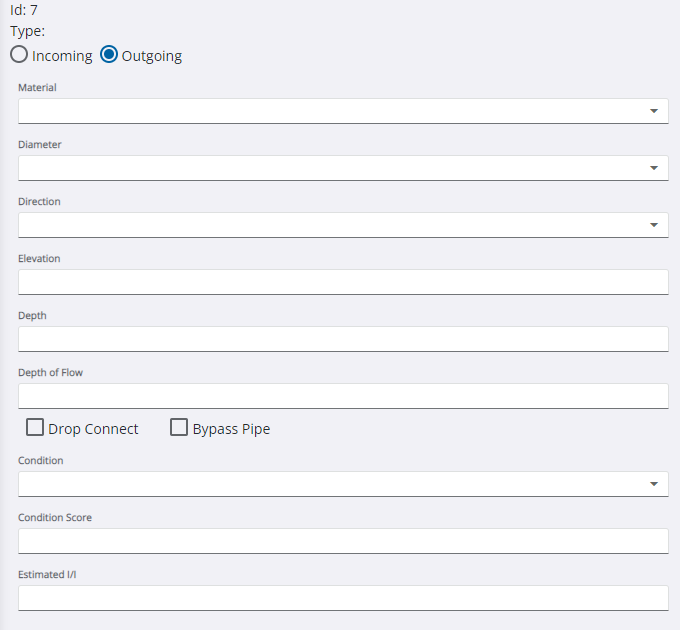Click the Diameter dropdown arrow icon

[x=654, y=168]
